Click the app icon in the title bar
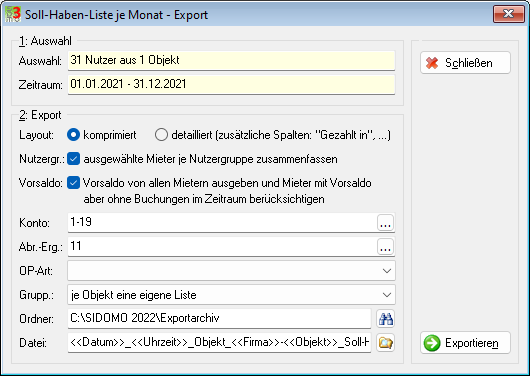 coord(13,14)
